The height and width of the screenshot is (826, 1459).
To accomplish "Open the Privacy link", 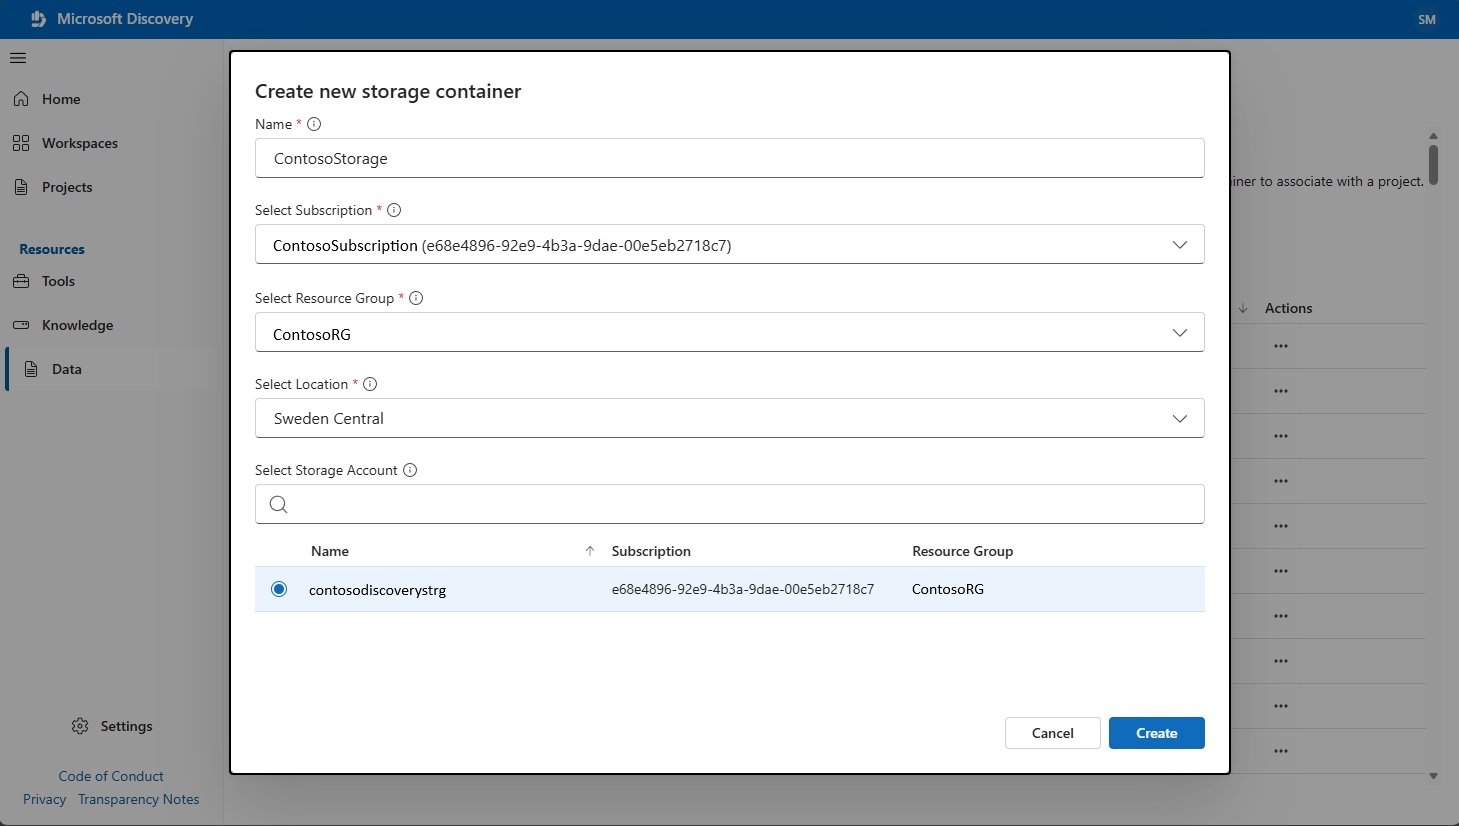I will 44,799.
